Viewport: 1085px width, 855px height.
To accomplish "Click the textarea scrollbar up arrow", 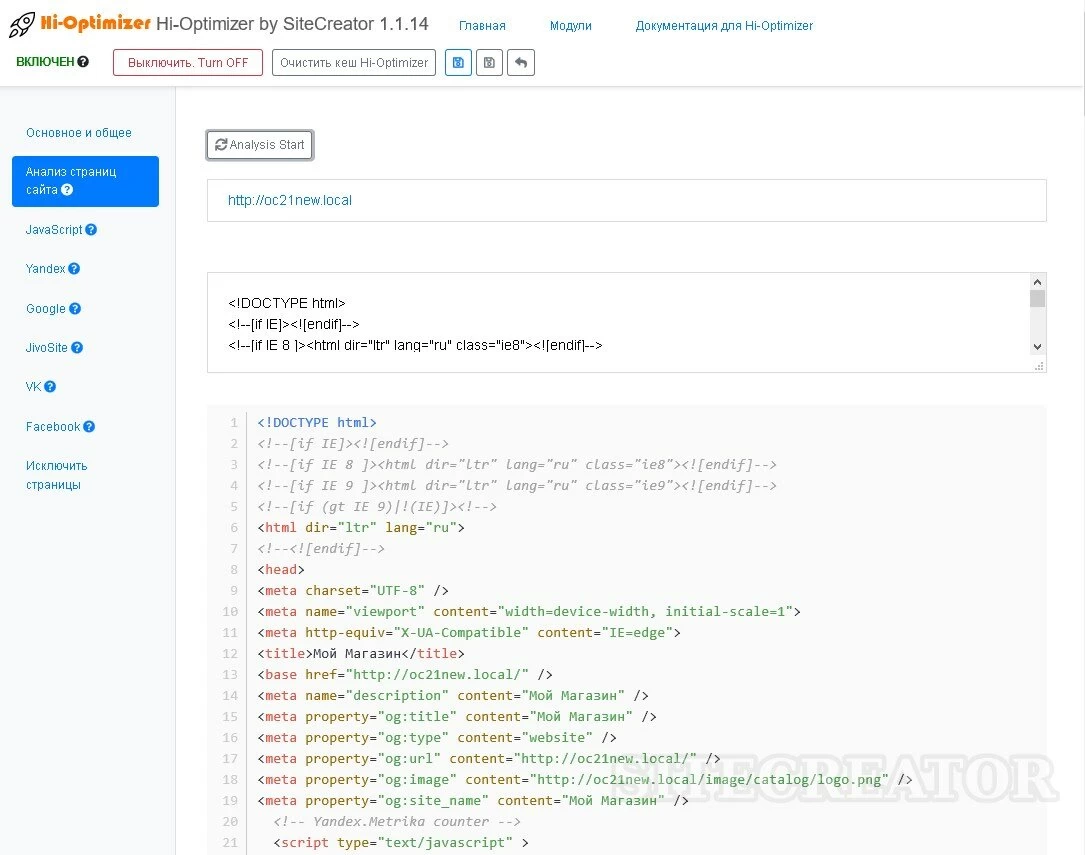I will (x=1037, y=282).
